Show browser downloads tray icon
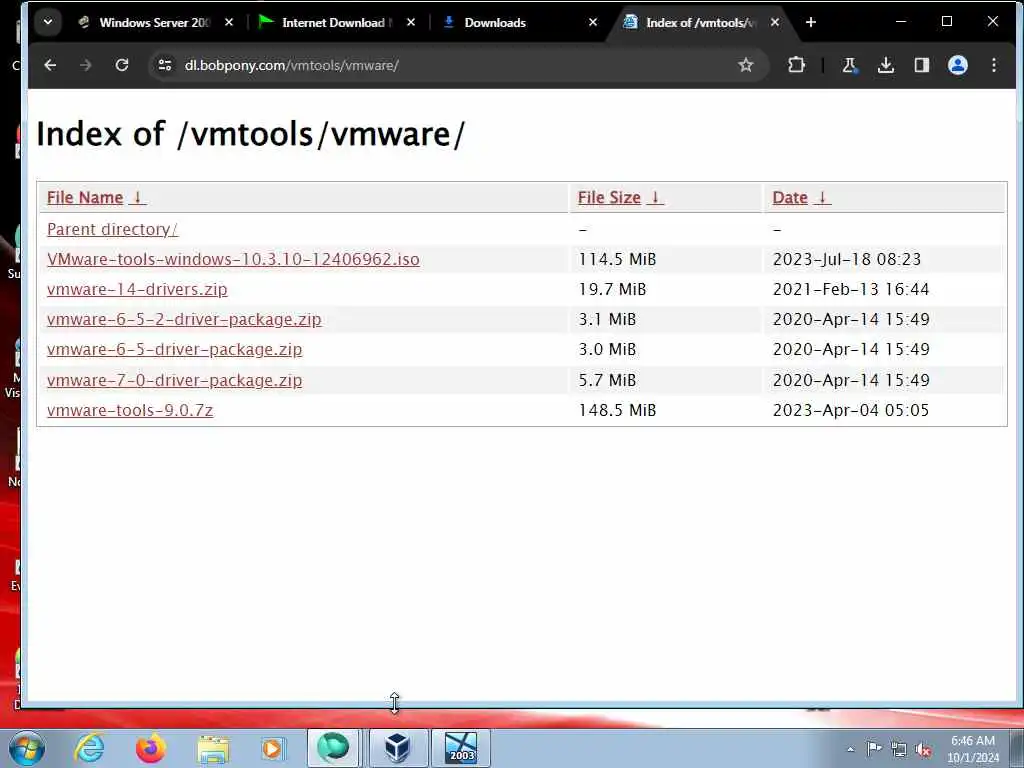 click(886, 65)
